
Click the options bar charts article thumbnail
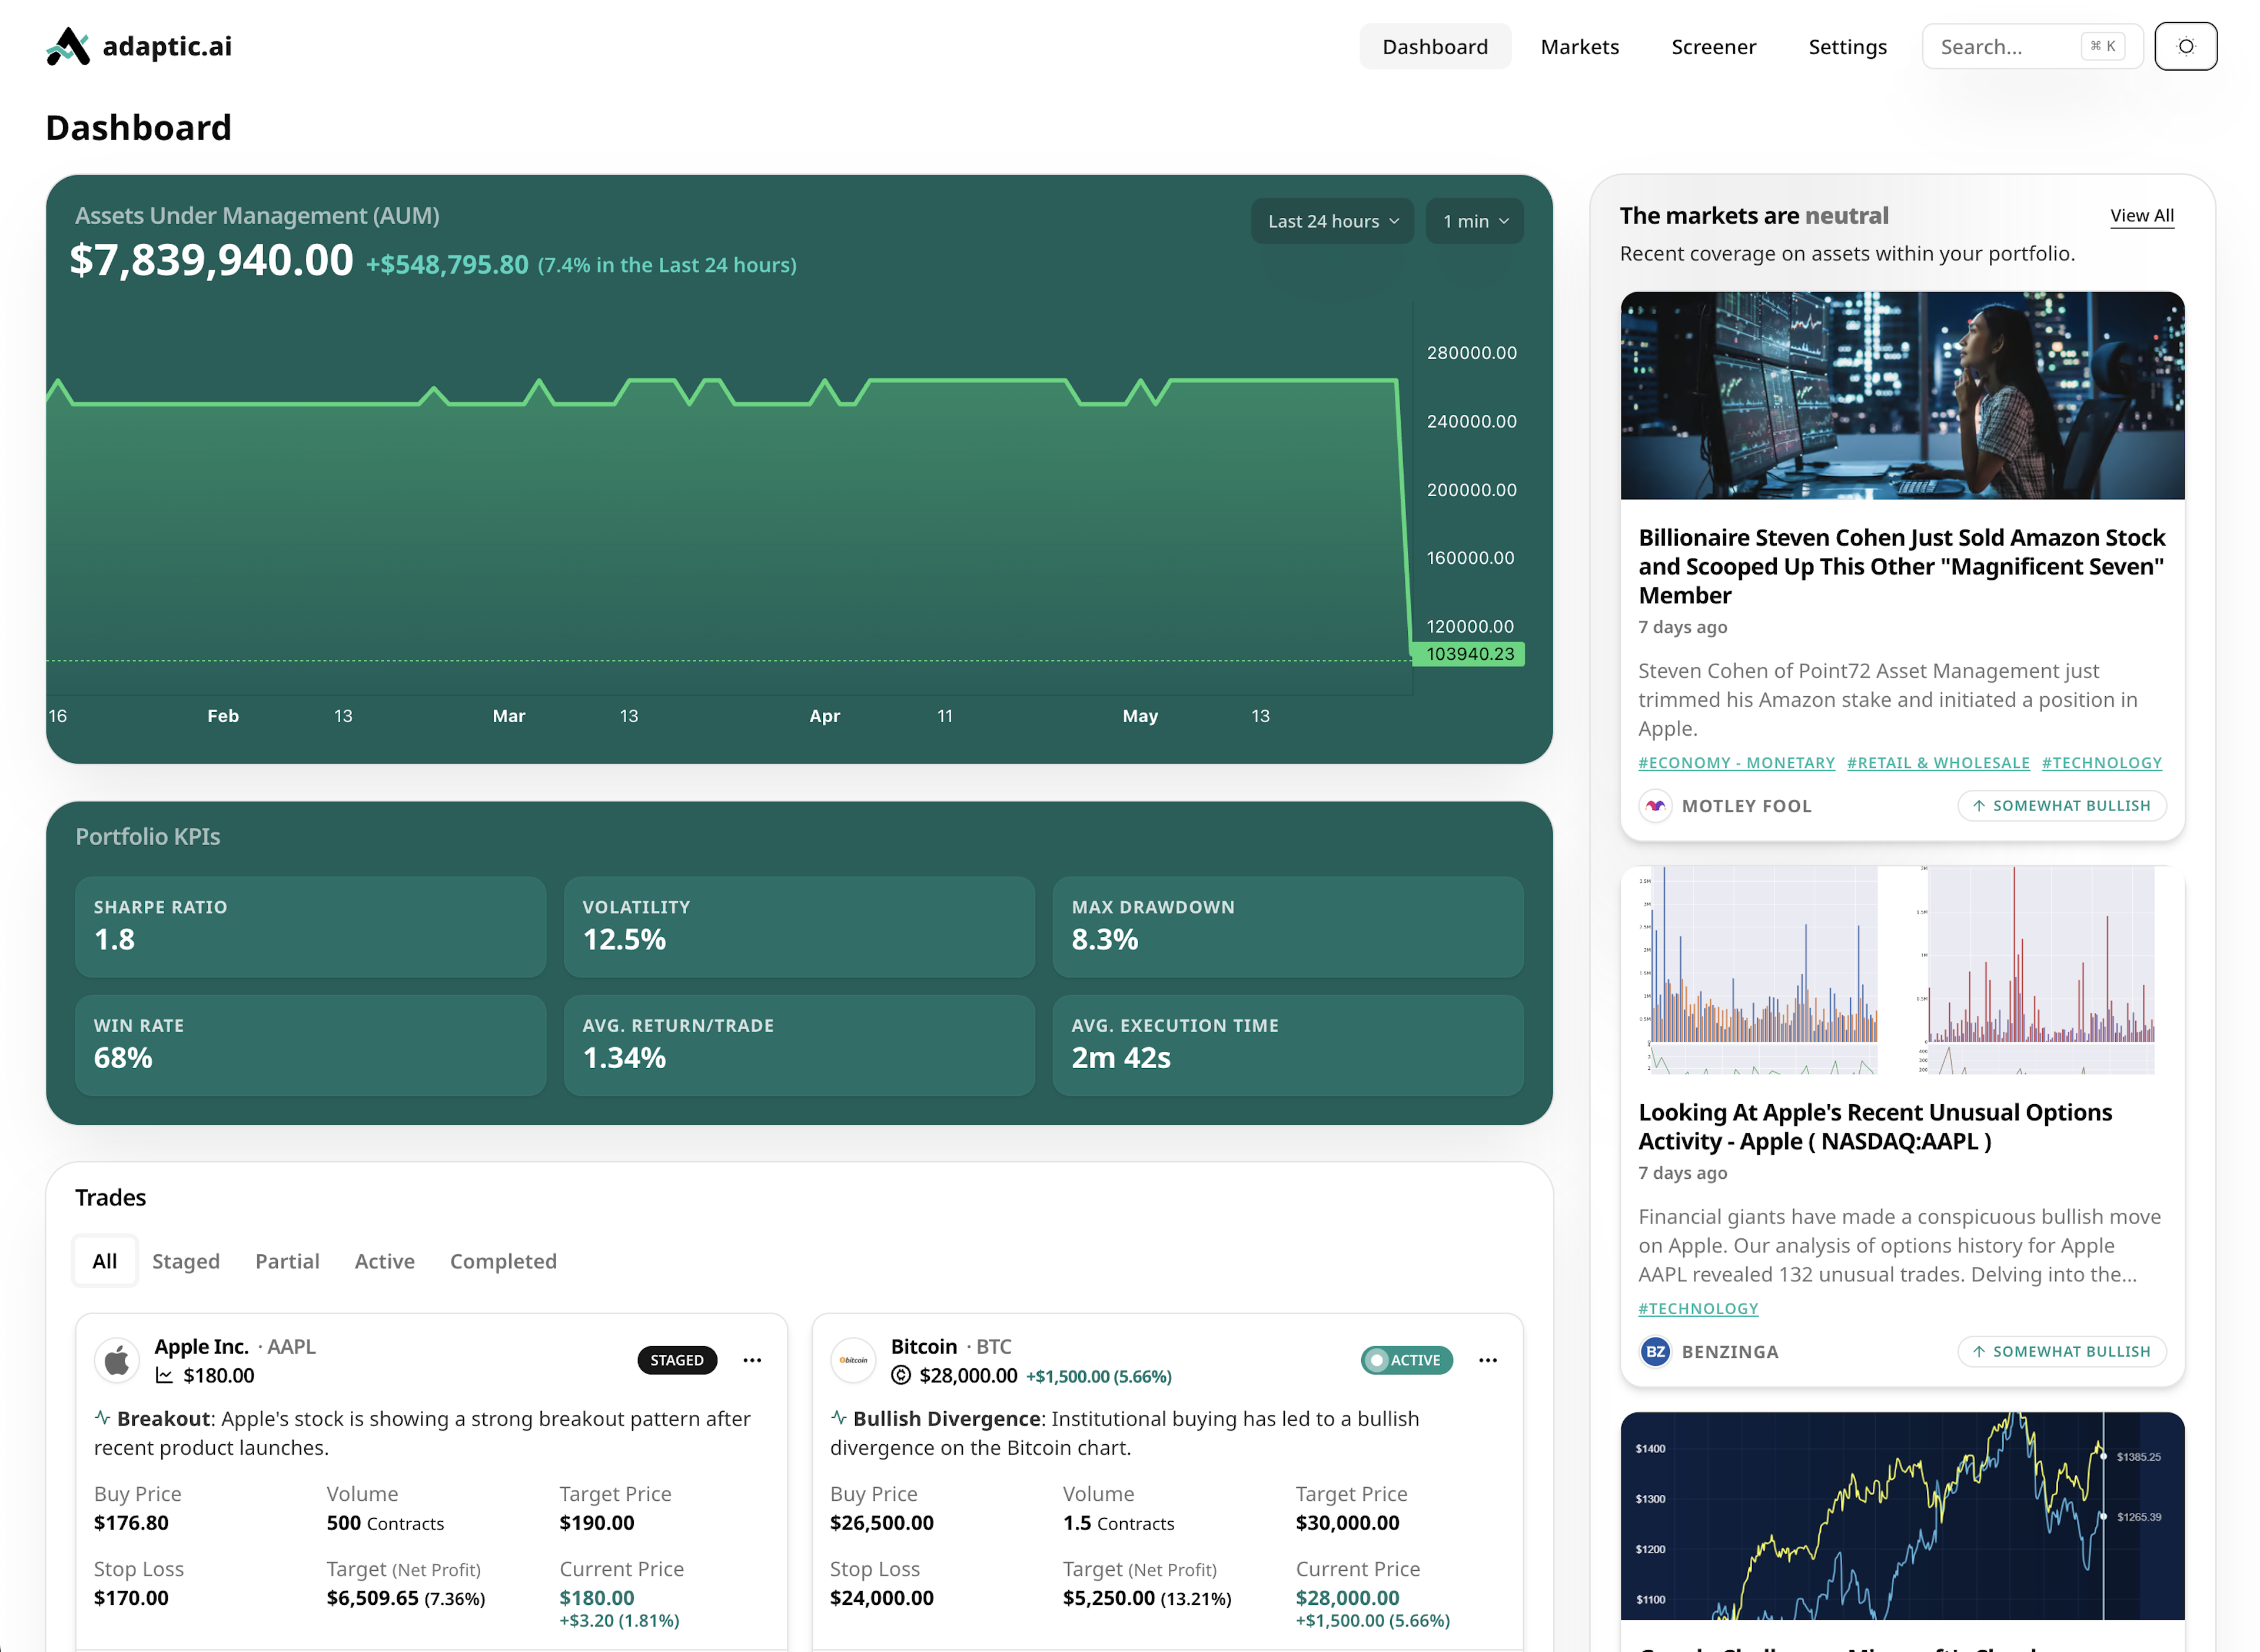click(1902, 970)
